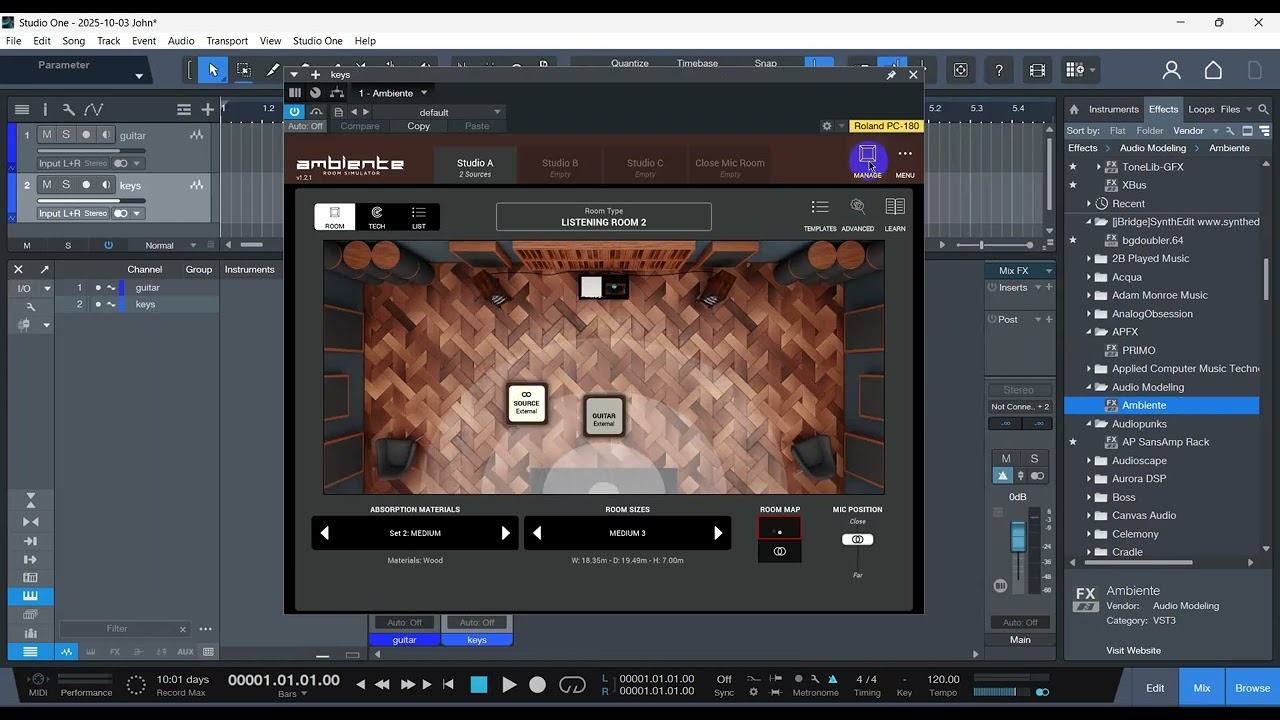This screenshot has width=1280, height=720.
Task: Adjust the Mic Position Close/Far slider
Action: (x=857, y=540)
